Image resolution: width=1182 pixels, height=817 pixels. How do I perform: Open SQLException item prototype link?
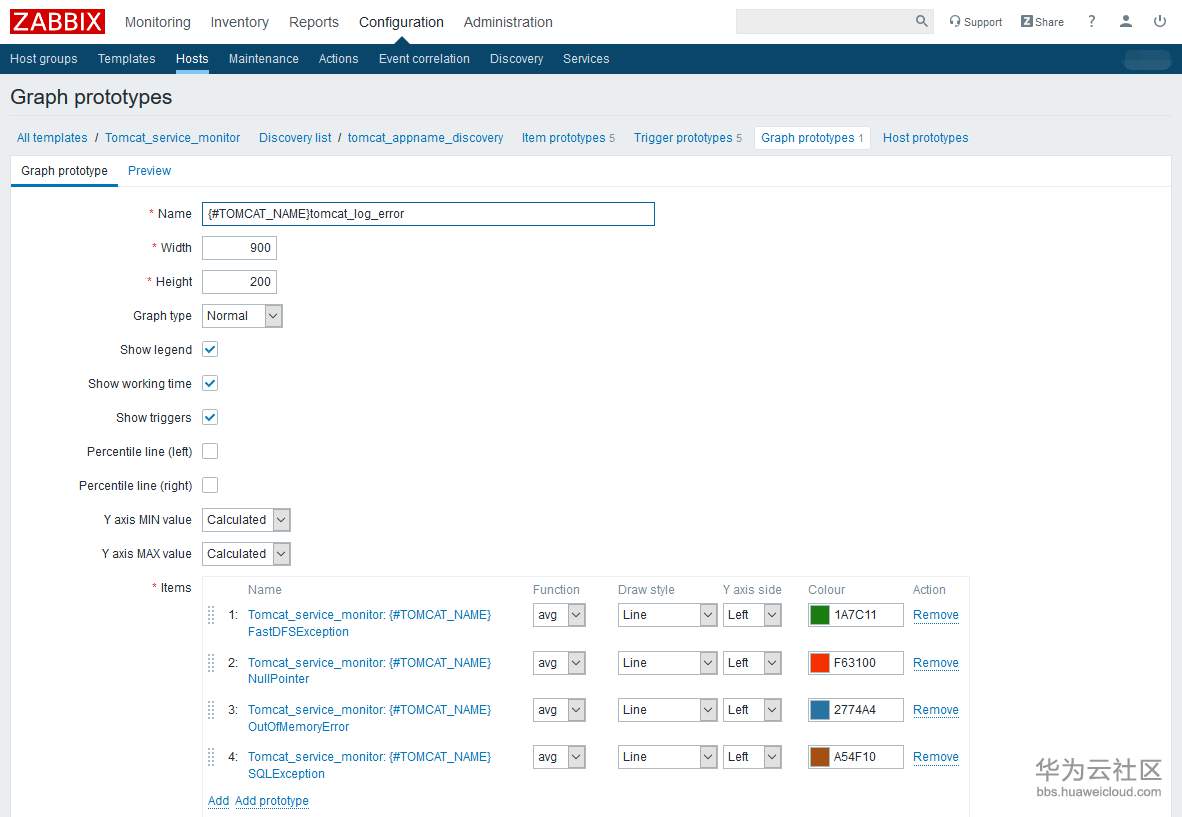[x=369, y=765]
